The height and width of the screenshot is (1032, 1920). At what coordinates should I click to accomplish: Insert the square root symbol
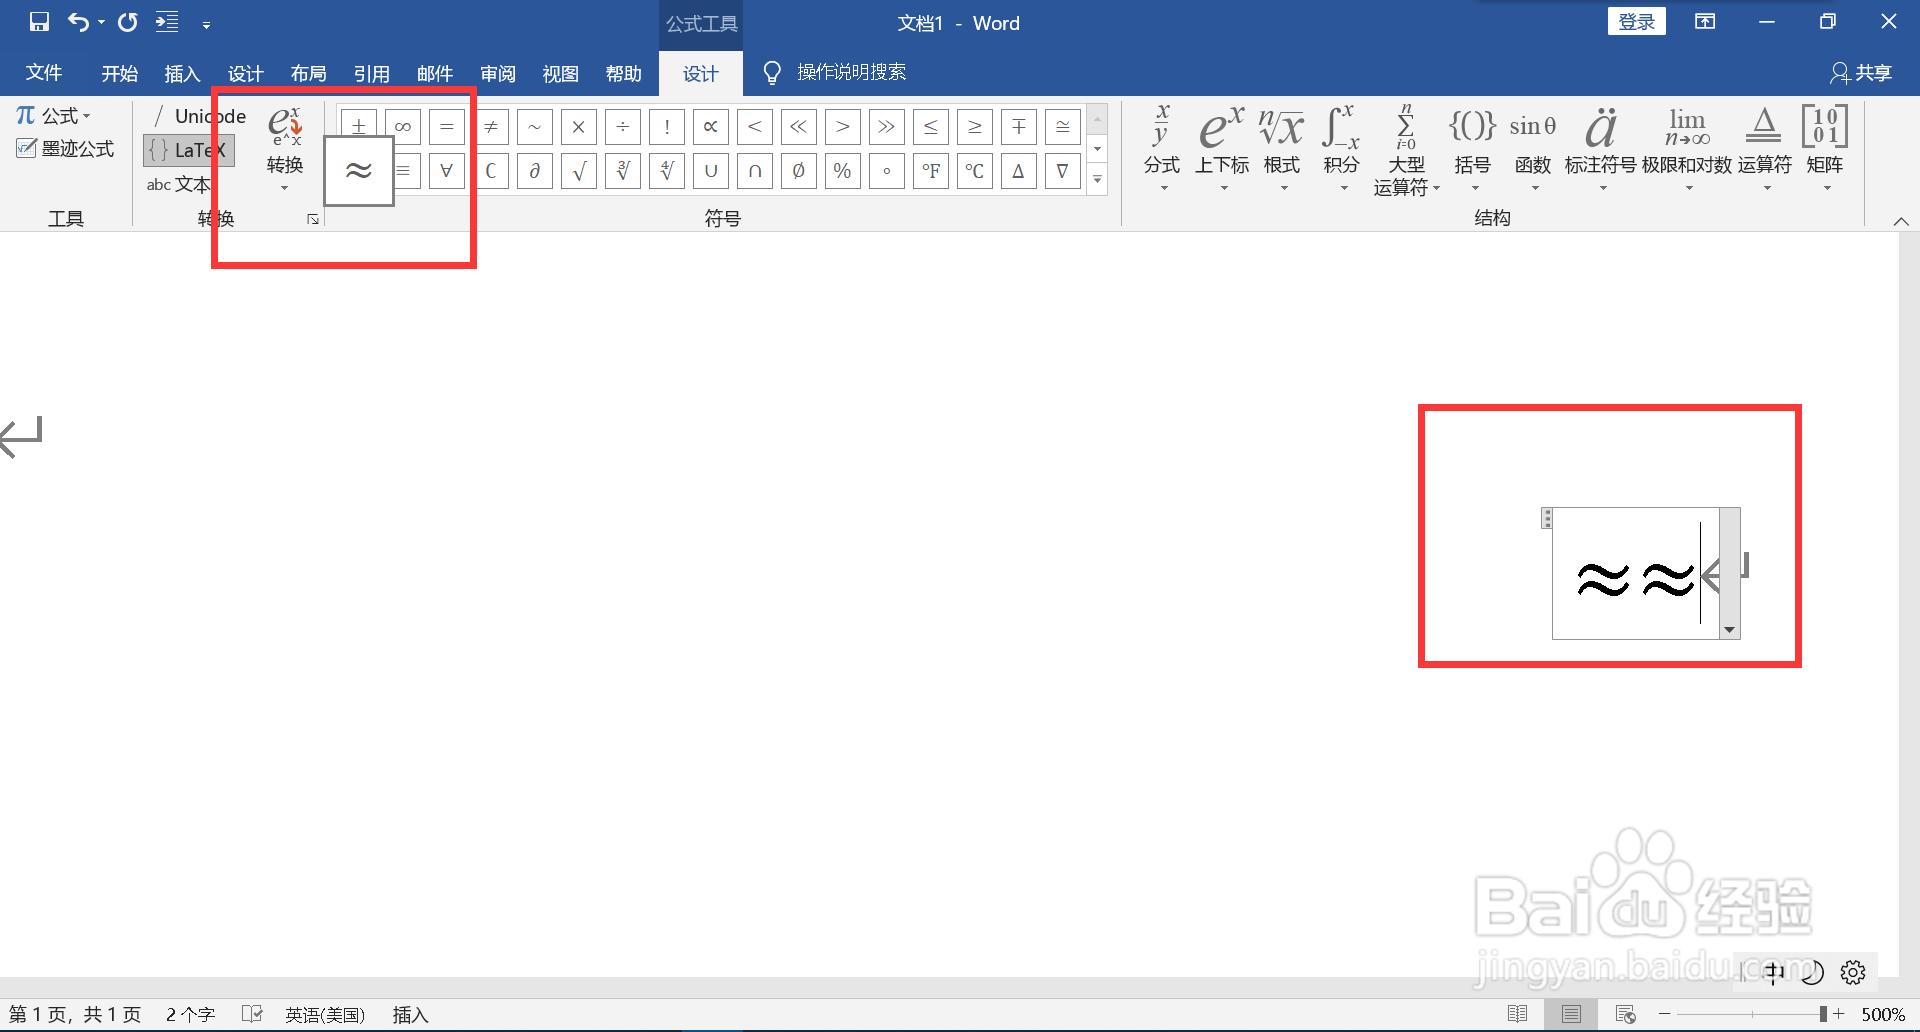[579, 171]
